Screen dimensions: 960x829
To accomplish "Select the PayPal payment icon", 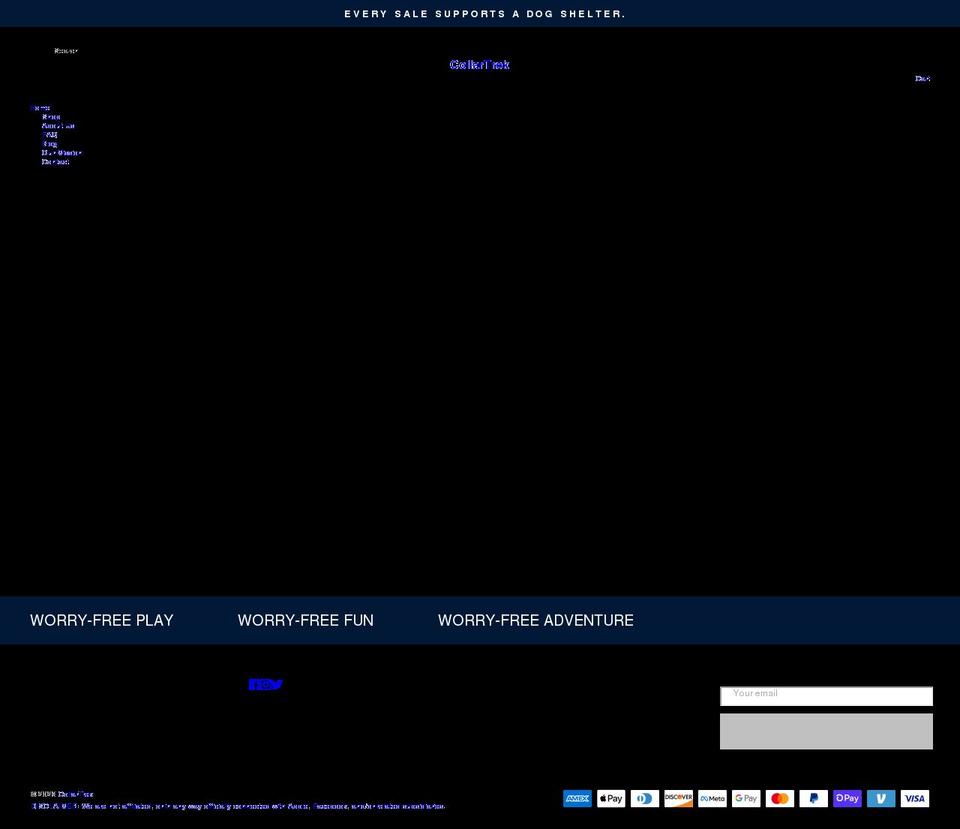I will pyautogui.click(x=813, y=798).
